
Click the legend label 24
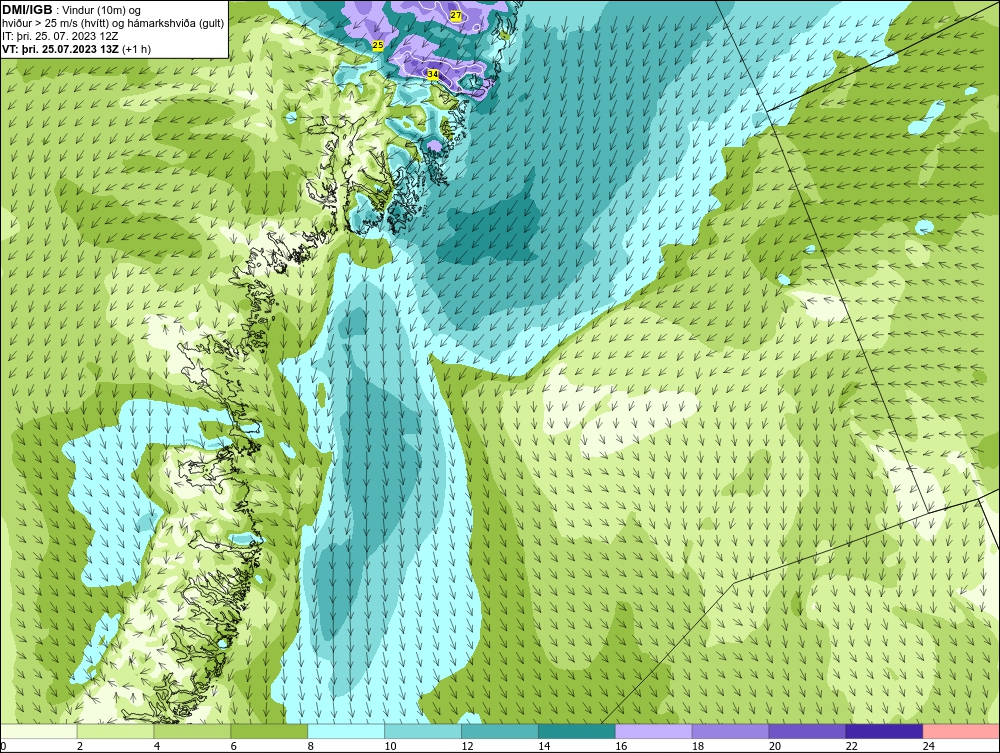pos(929,746)
